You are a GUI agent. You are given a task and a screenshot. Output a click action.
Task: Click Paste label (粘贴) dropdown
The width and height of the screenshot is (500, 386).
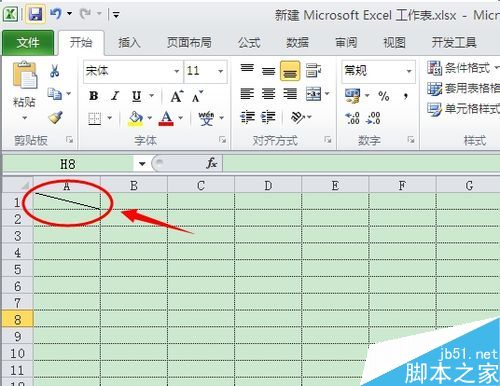pyautogui.click(x=24, y=107)
